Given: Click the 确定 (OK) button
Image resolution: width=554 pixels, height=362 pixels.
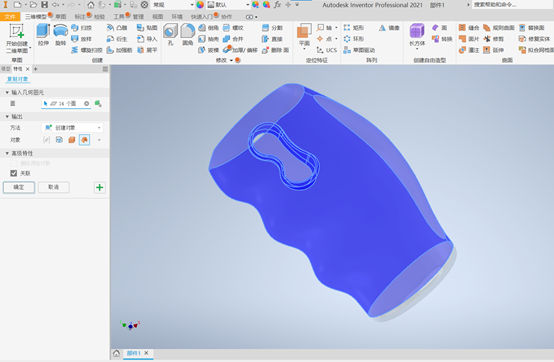Looking at the screenshot, I should pos(19,187).
